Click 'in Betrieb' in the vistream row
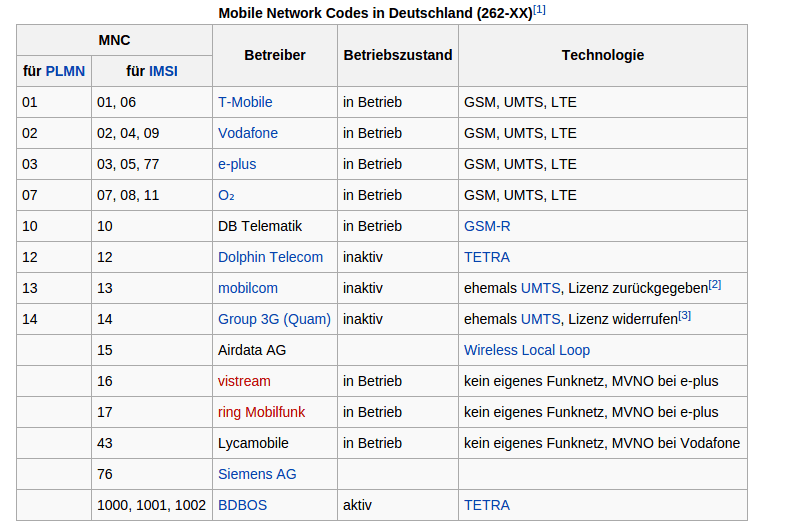The width and height of the screenshot is (788, 531). [372, 381]
